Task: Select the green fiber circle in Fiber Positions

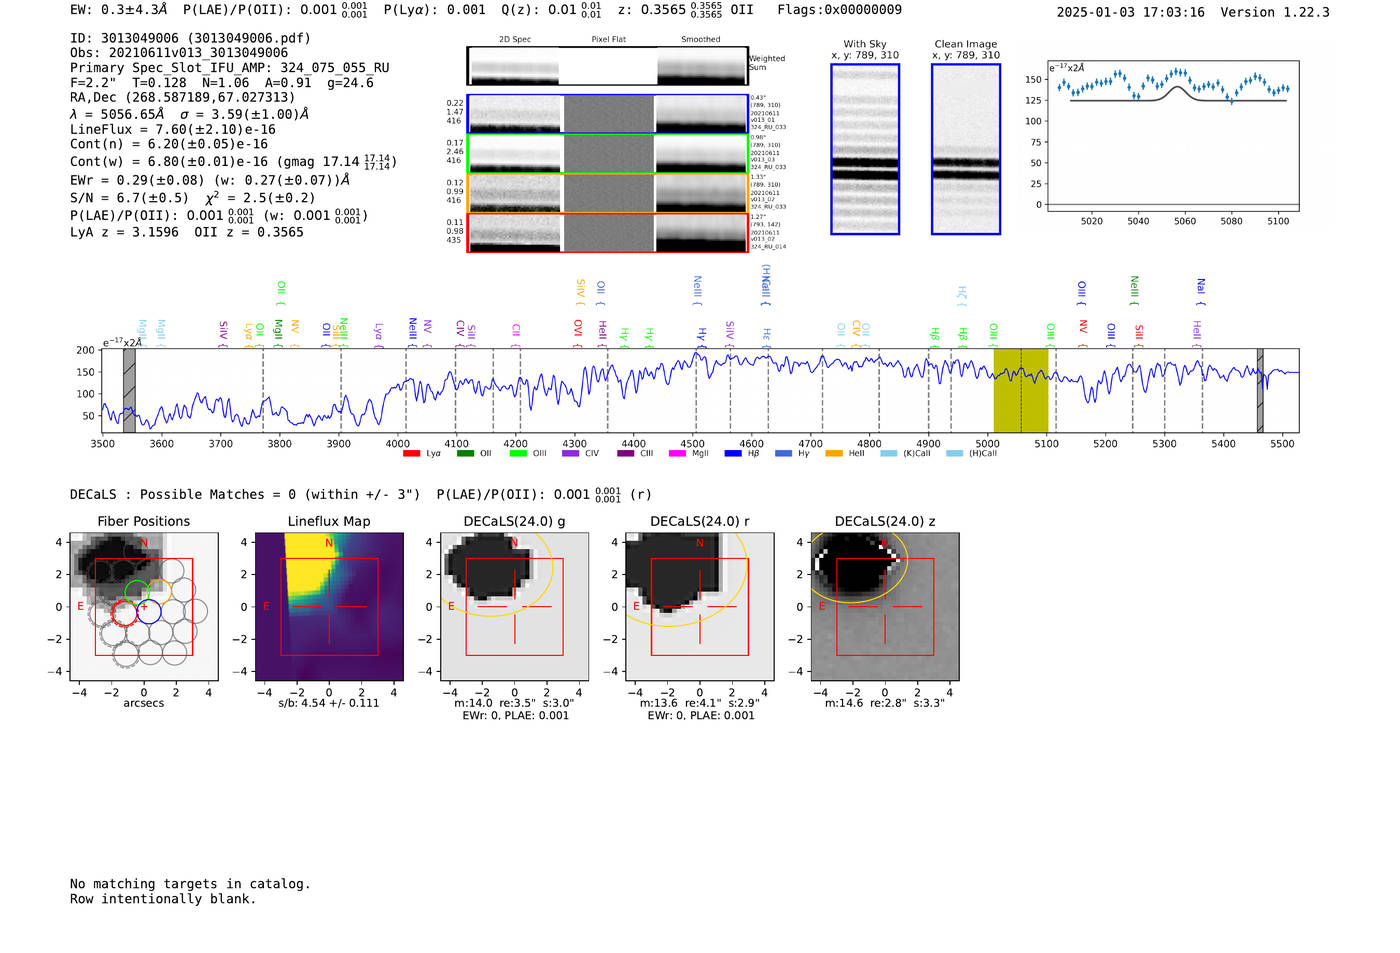Action: coord(137,591)
